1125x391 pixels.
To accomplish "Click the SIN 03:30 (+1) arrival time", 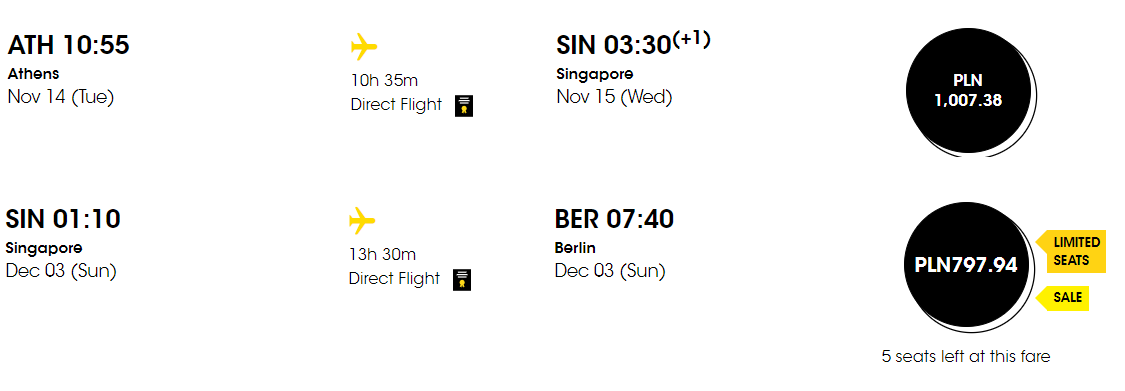I will [633, 44].
